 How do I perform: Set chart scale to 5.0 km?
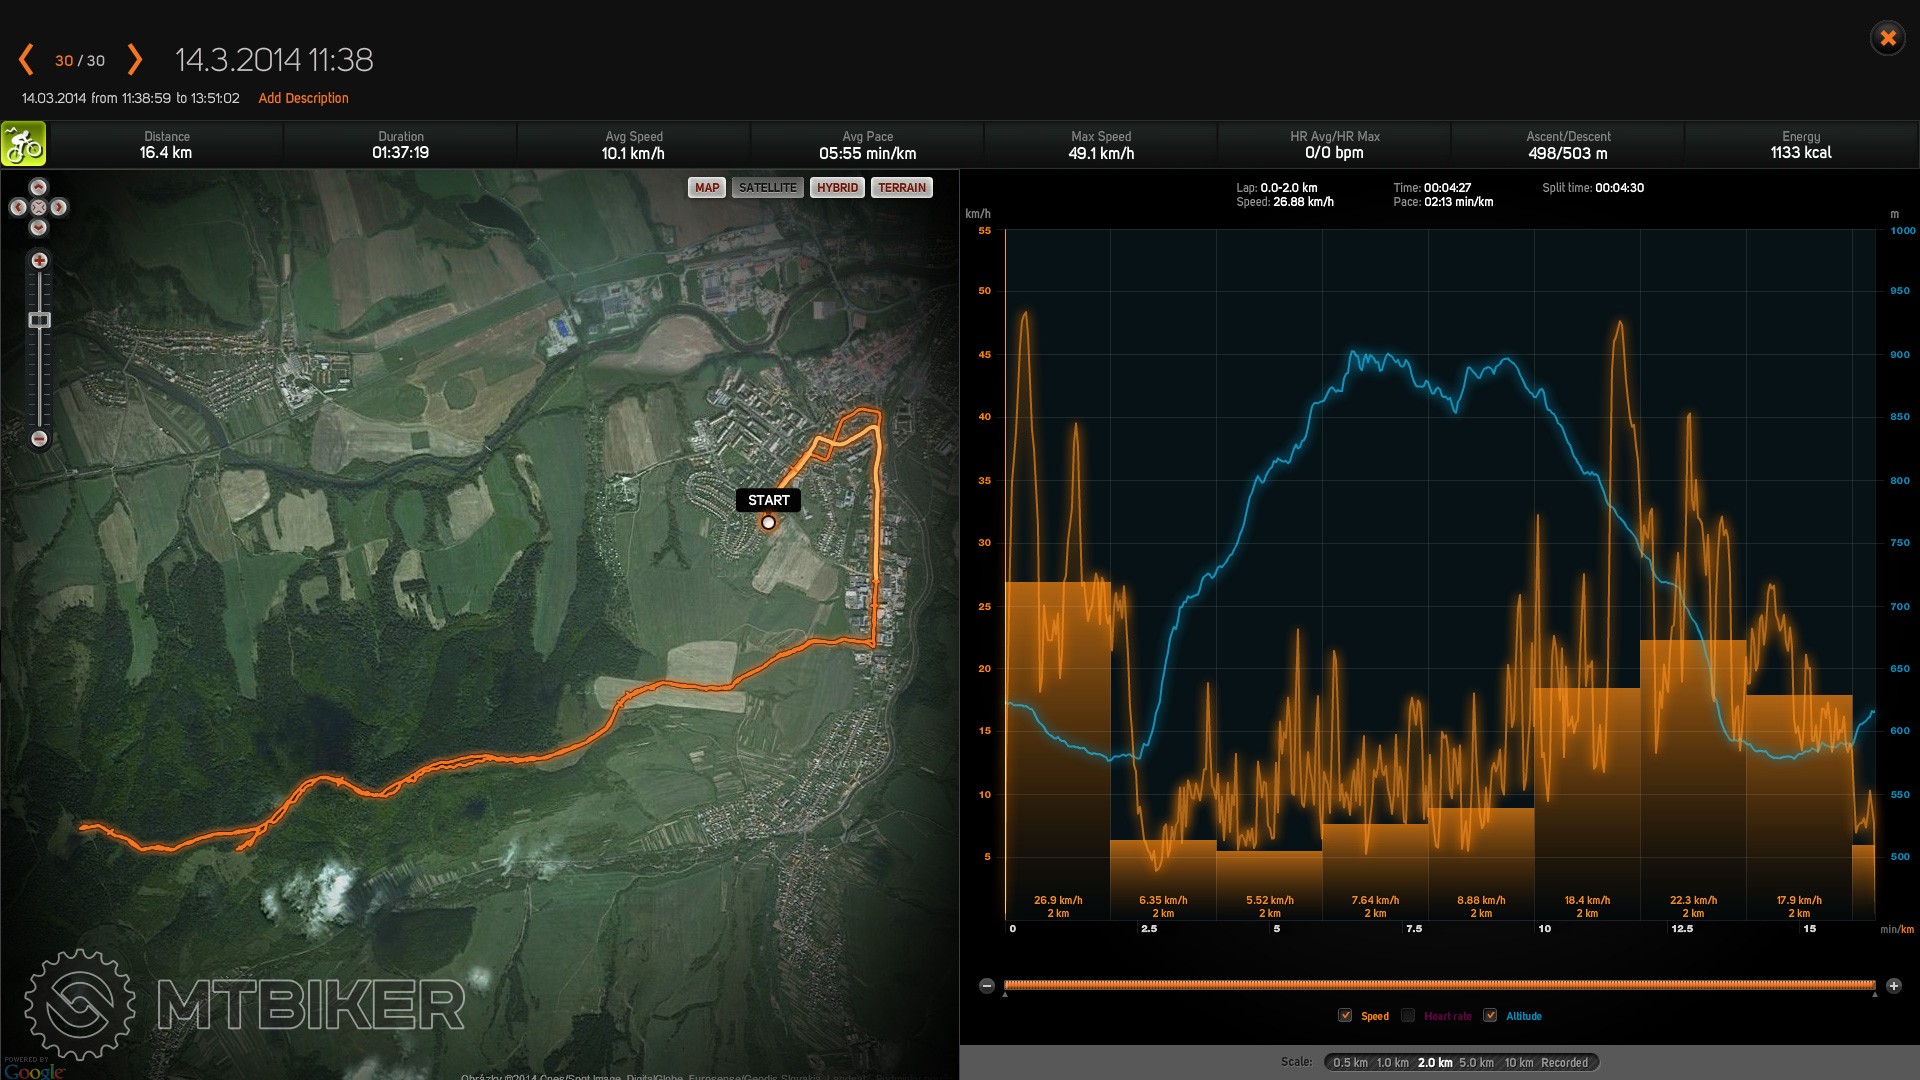point(1475,1063)
